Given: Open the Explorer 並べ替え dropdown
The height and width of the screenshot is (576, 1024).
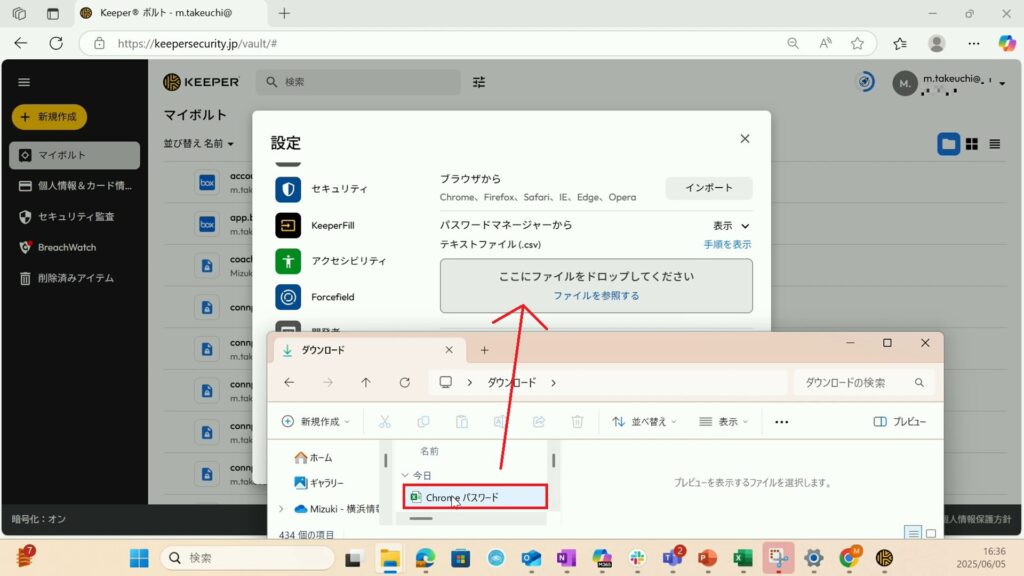Looking at the screenshot, I should [x=644, y=422].
